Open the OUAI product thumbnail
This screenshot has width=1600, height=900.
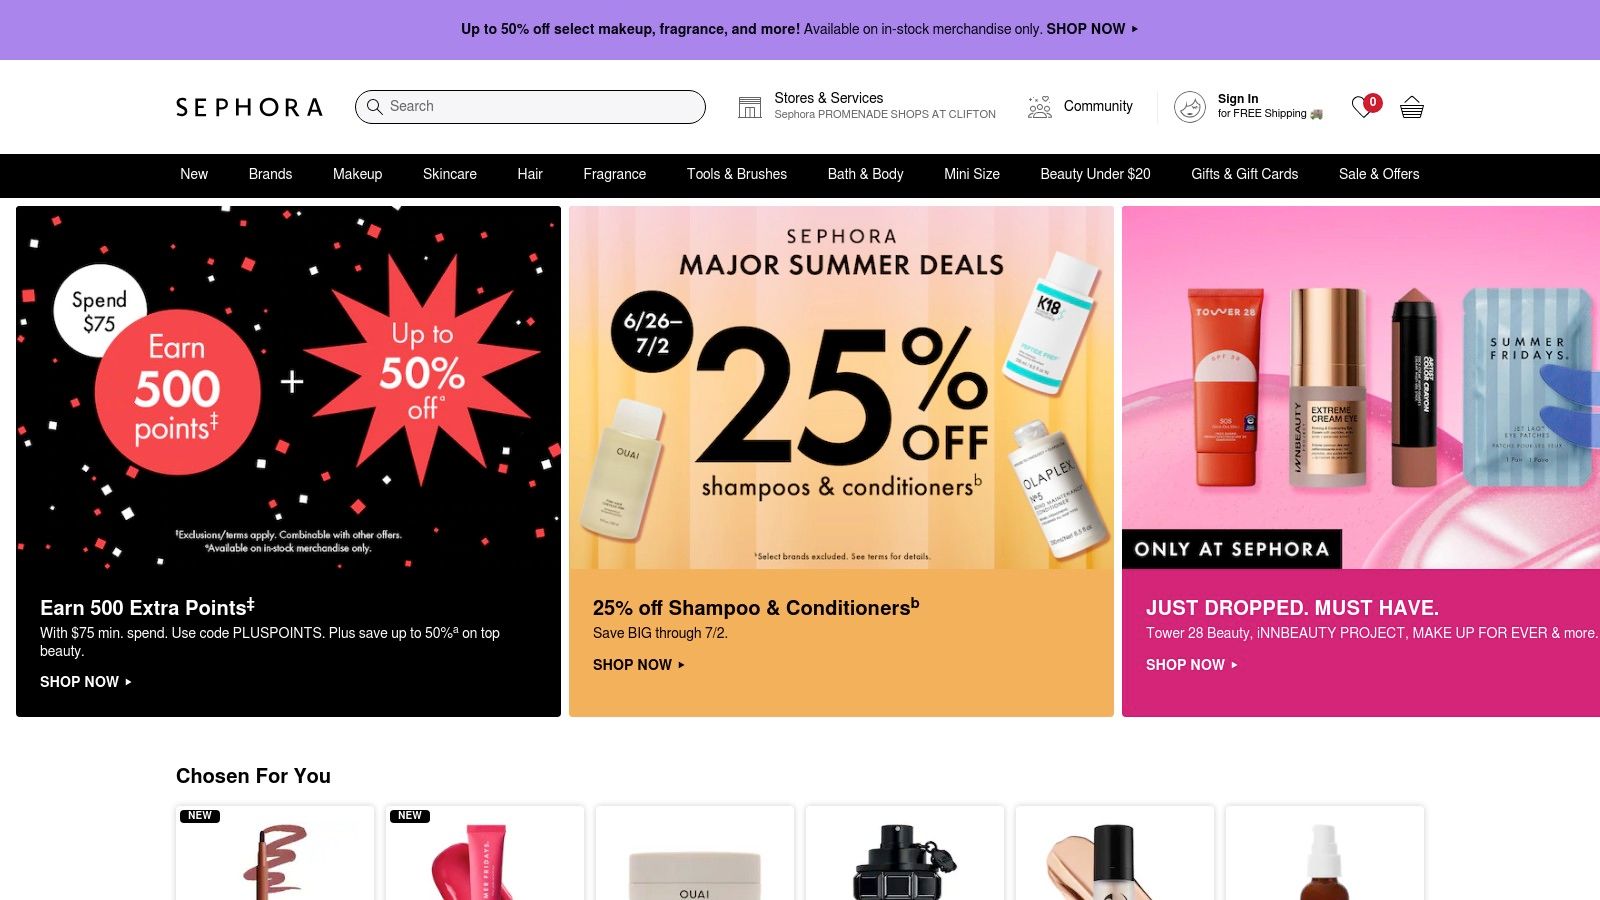(695, 853)
